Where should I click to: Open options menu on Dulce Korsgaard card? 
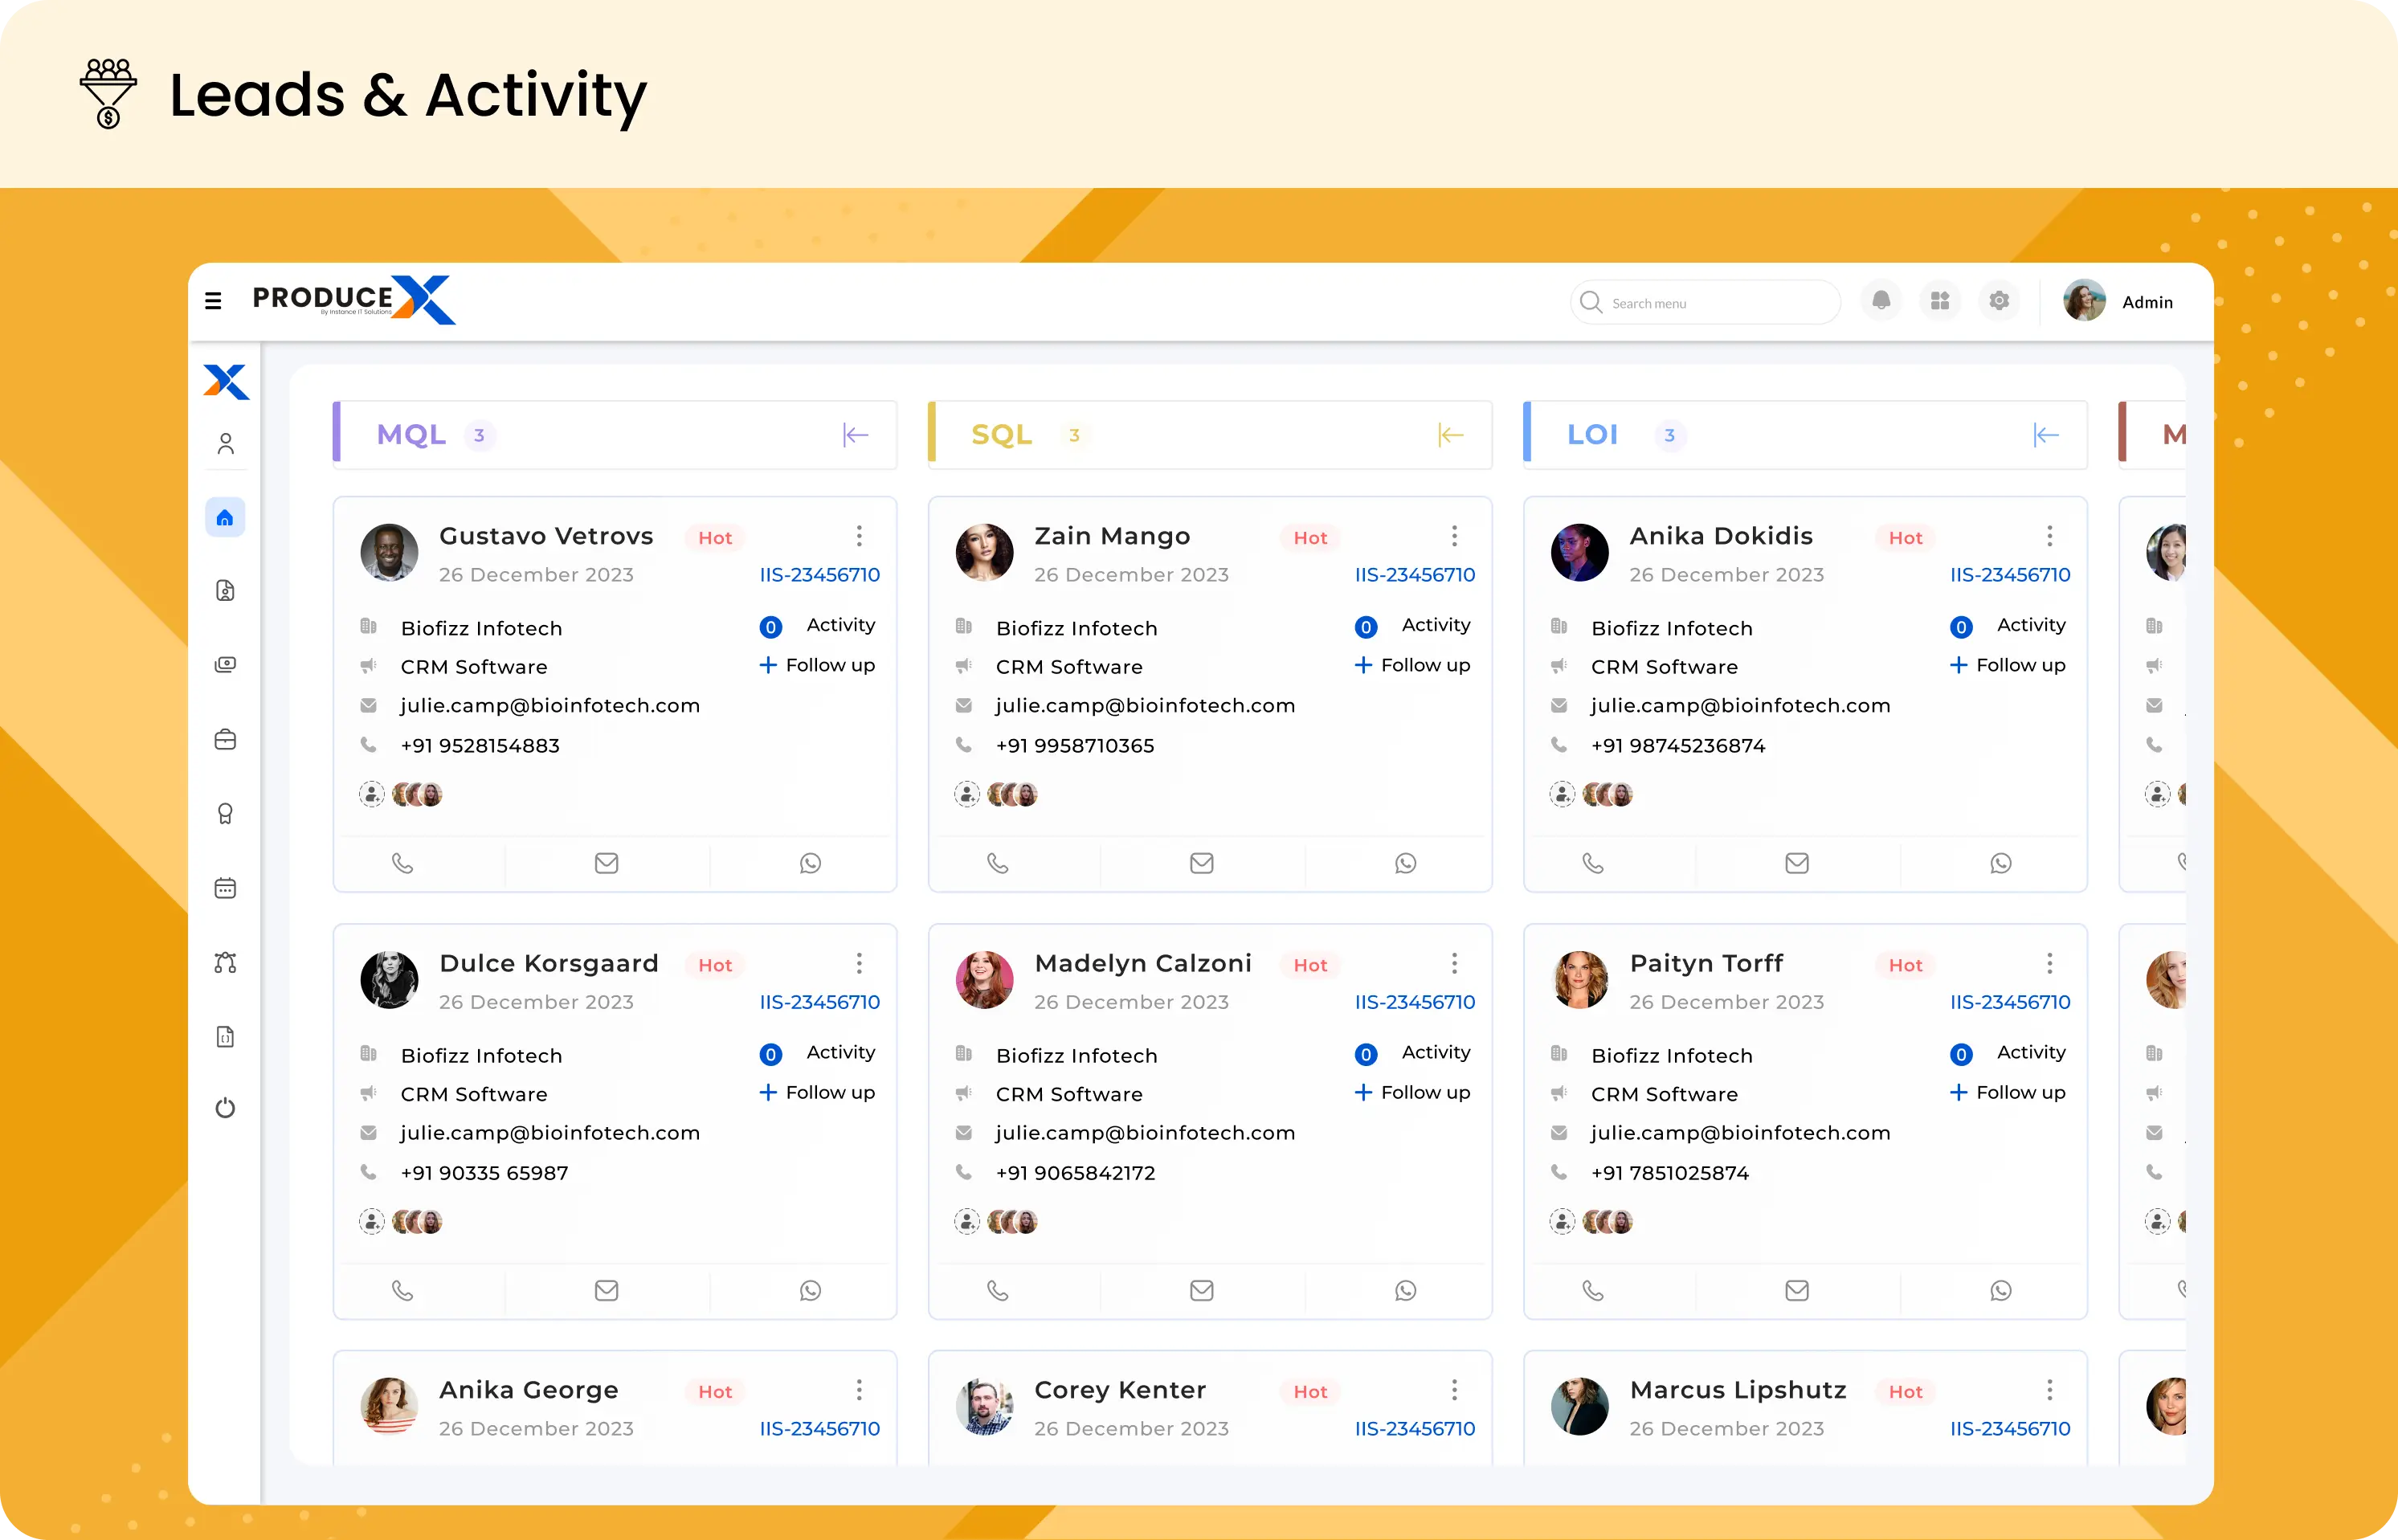pos(859,963)
